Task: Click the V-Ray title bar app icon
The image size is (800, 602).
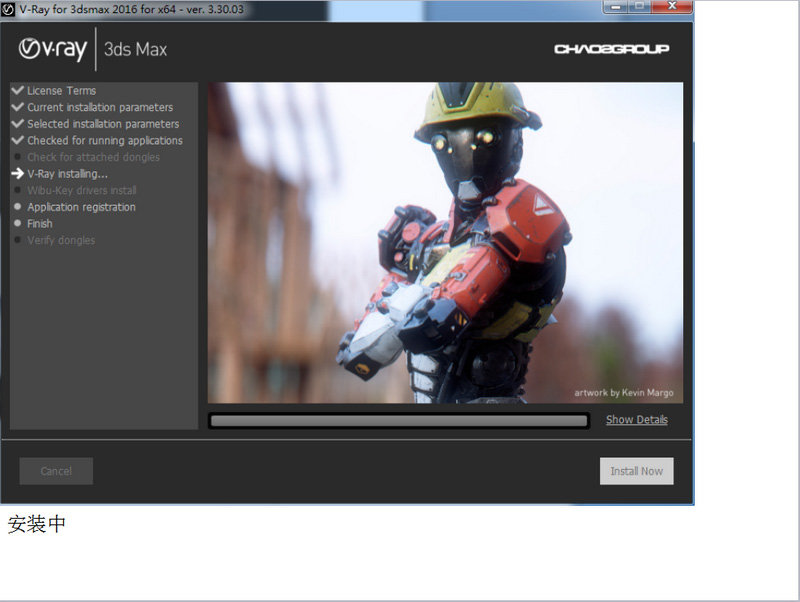Action: coord(8,10)
